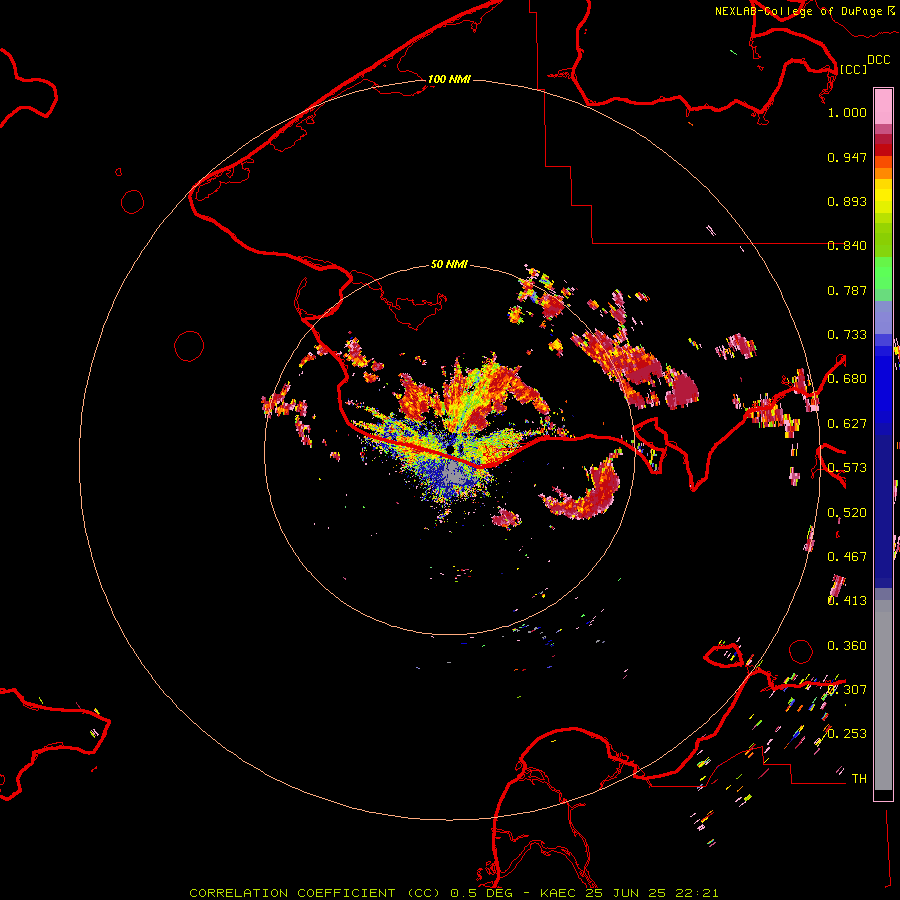This screenshot has height=900, width=900.
Task: Click the 0.5 DEG elevation text
Action: coord(482,893)
